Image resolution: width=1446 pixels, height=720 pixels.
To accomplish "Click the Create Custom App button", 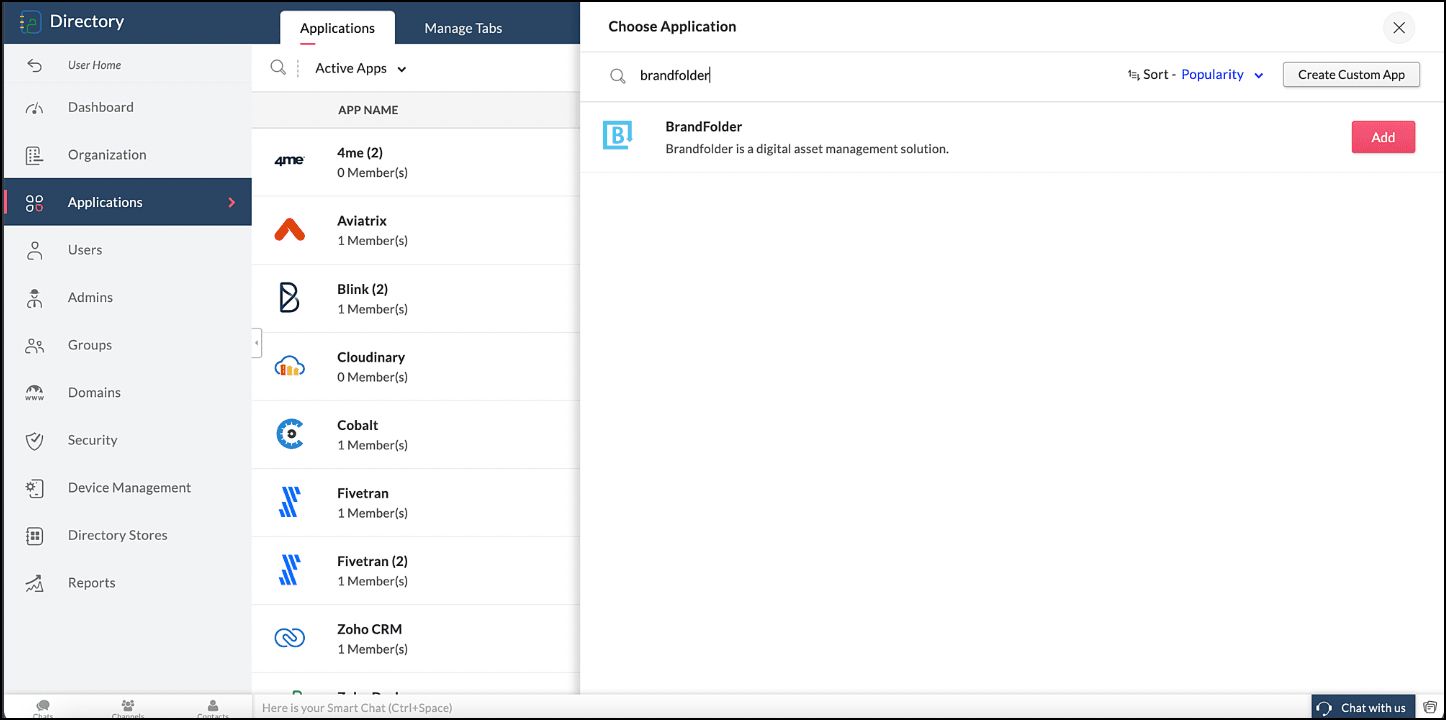I will point(1351,75).
